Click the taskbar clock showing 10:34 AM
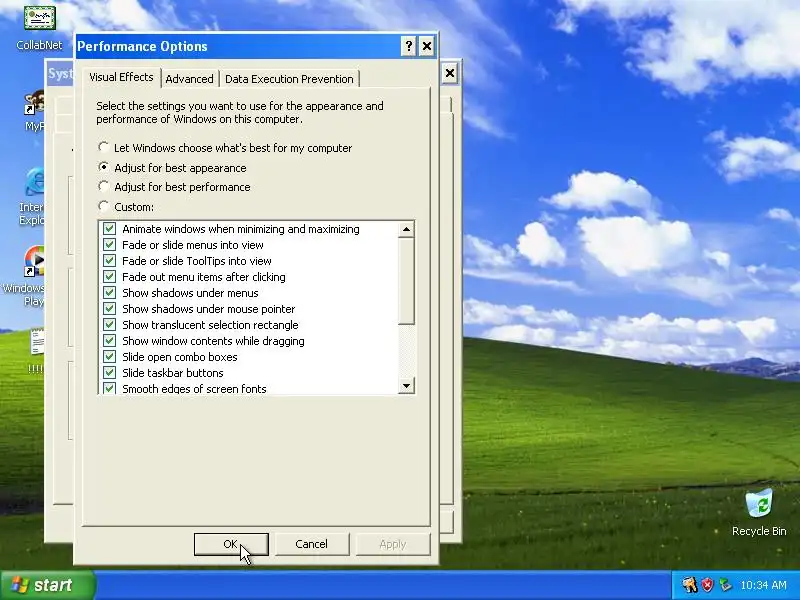800x600 pixels. point(763,585)
